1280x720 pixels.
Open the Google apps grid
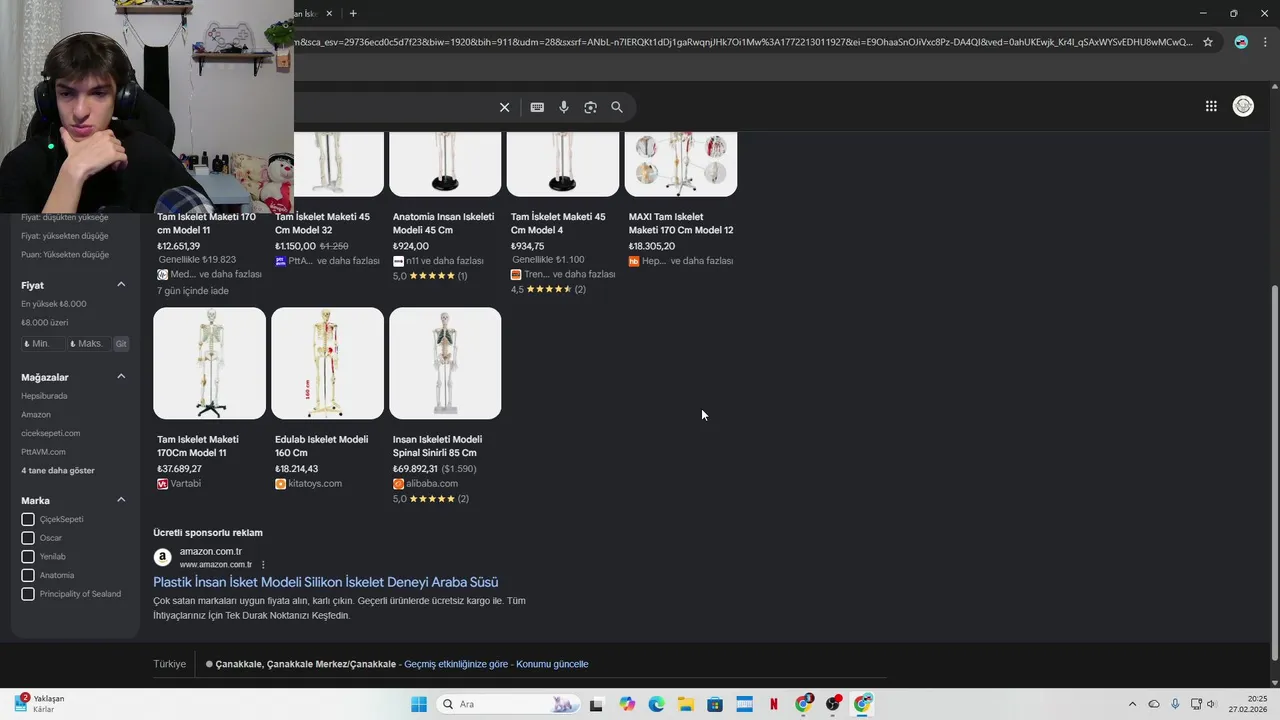pos(1211,106)
